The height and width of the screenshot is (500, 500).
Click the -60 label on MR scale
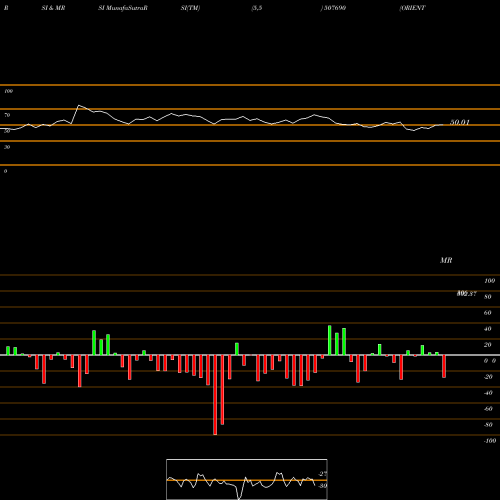pyautogui.click(x=488, y=409)
